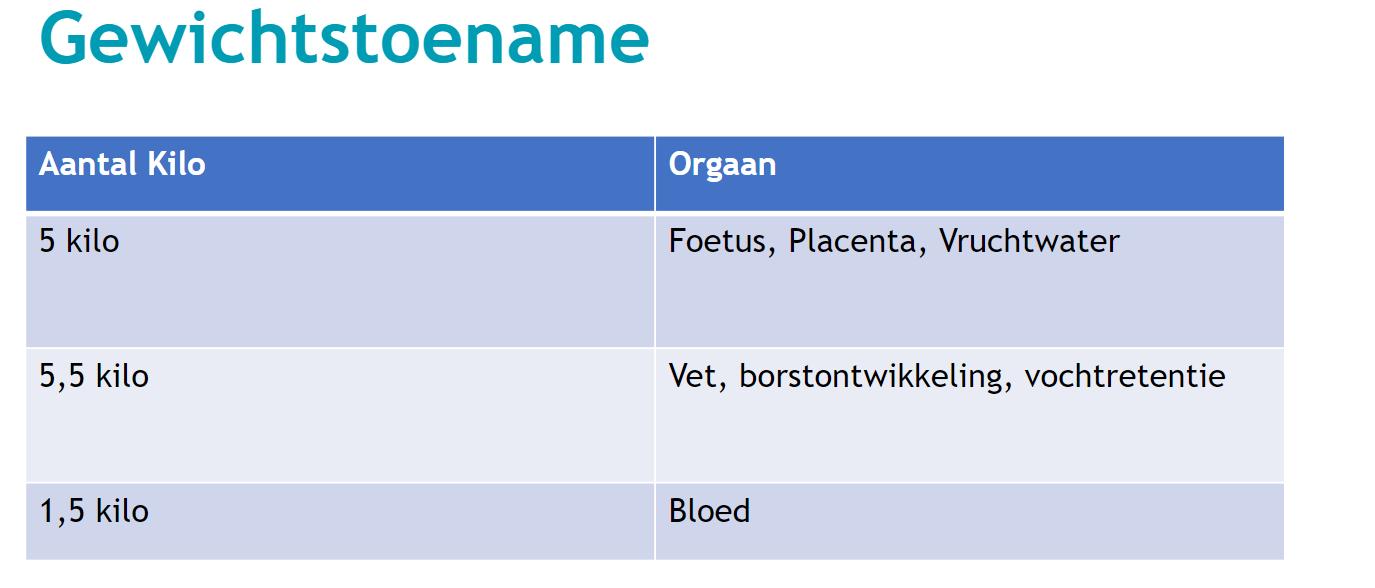
Task: Click the column divider in header row
Action: coord(655,174)
